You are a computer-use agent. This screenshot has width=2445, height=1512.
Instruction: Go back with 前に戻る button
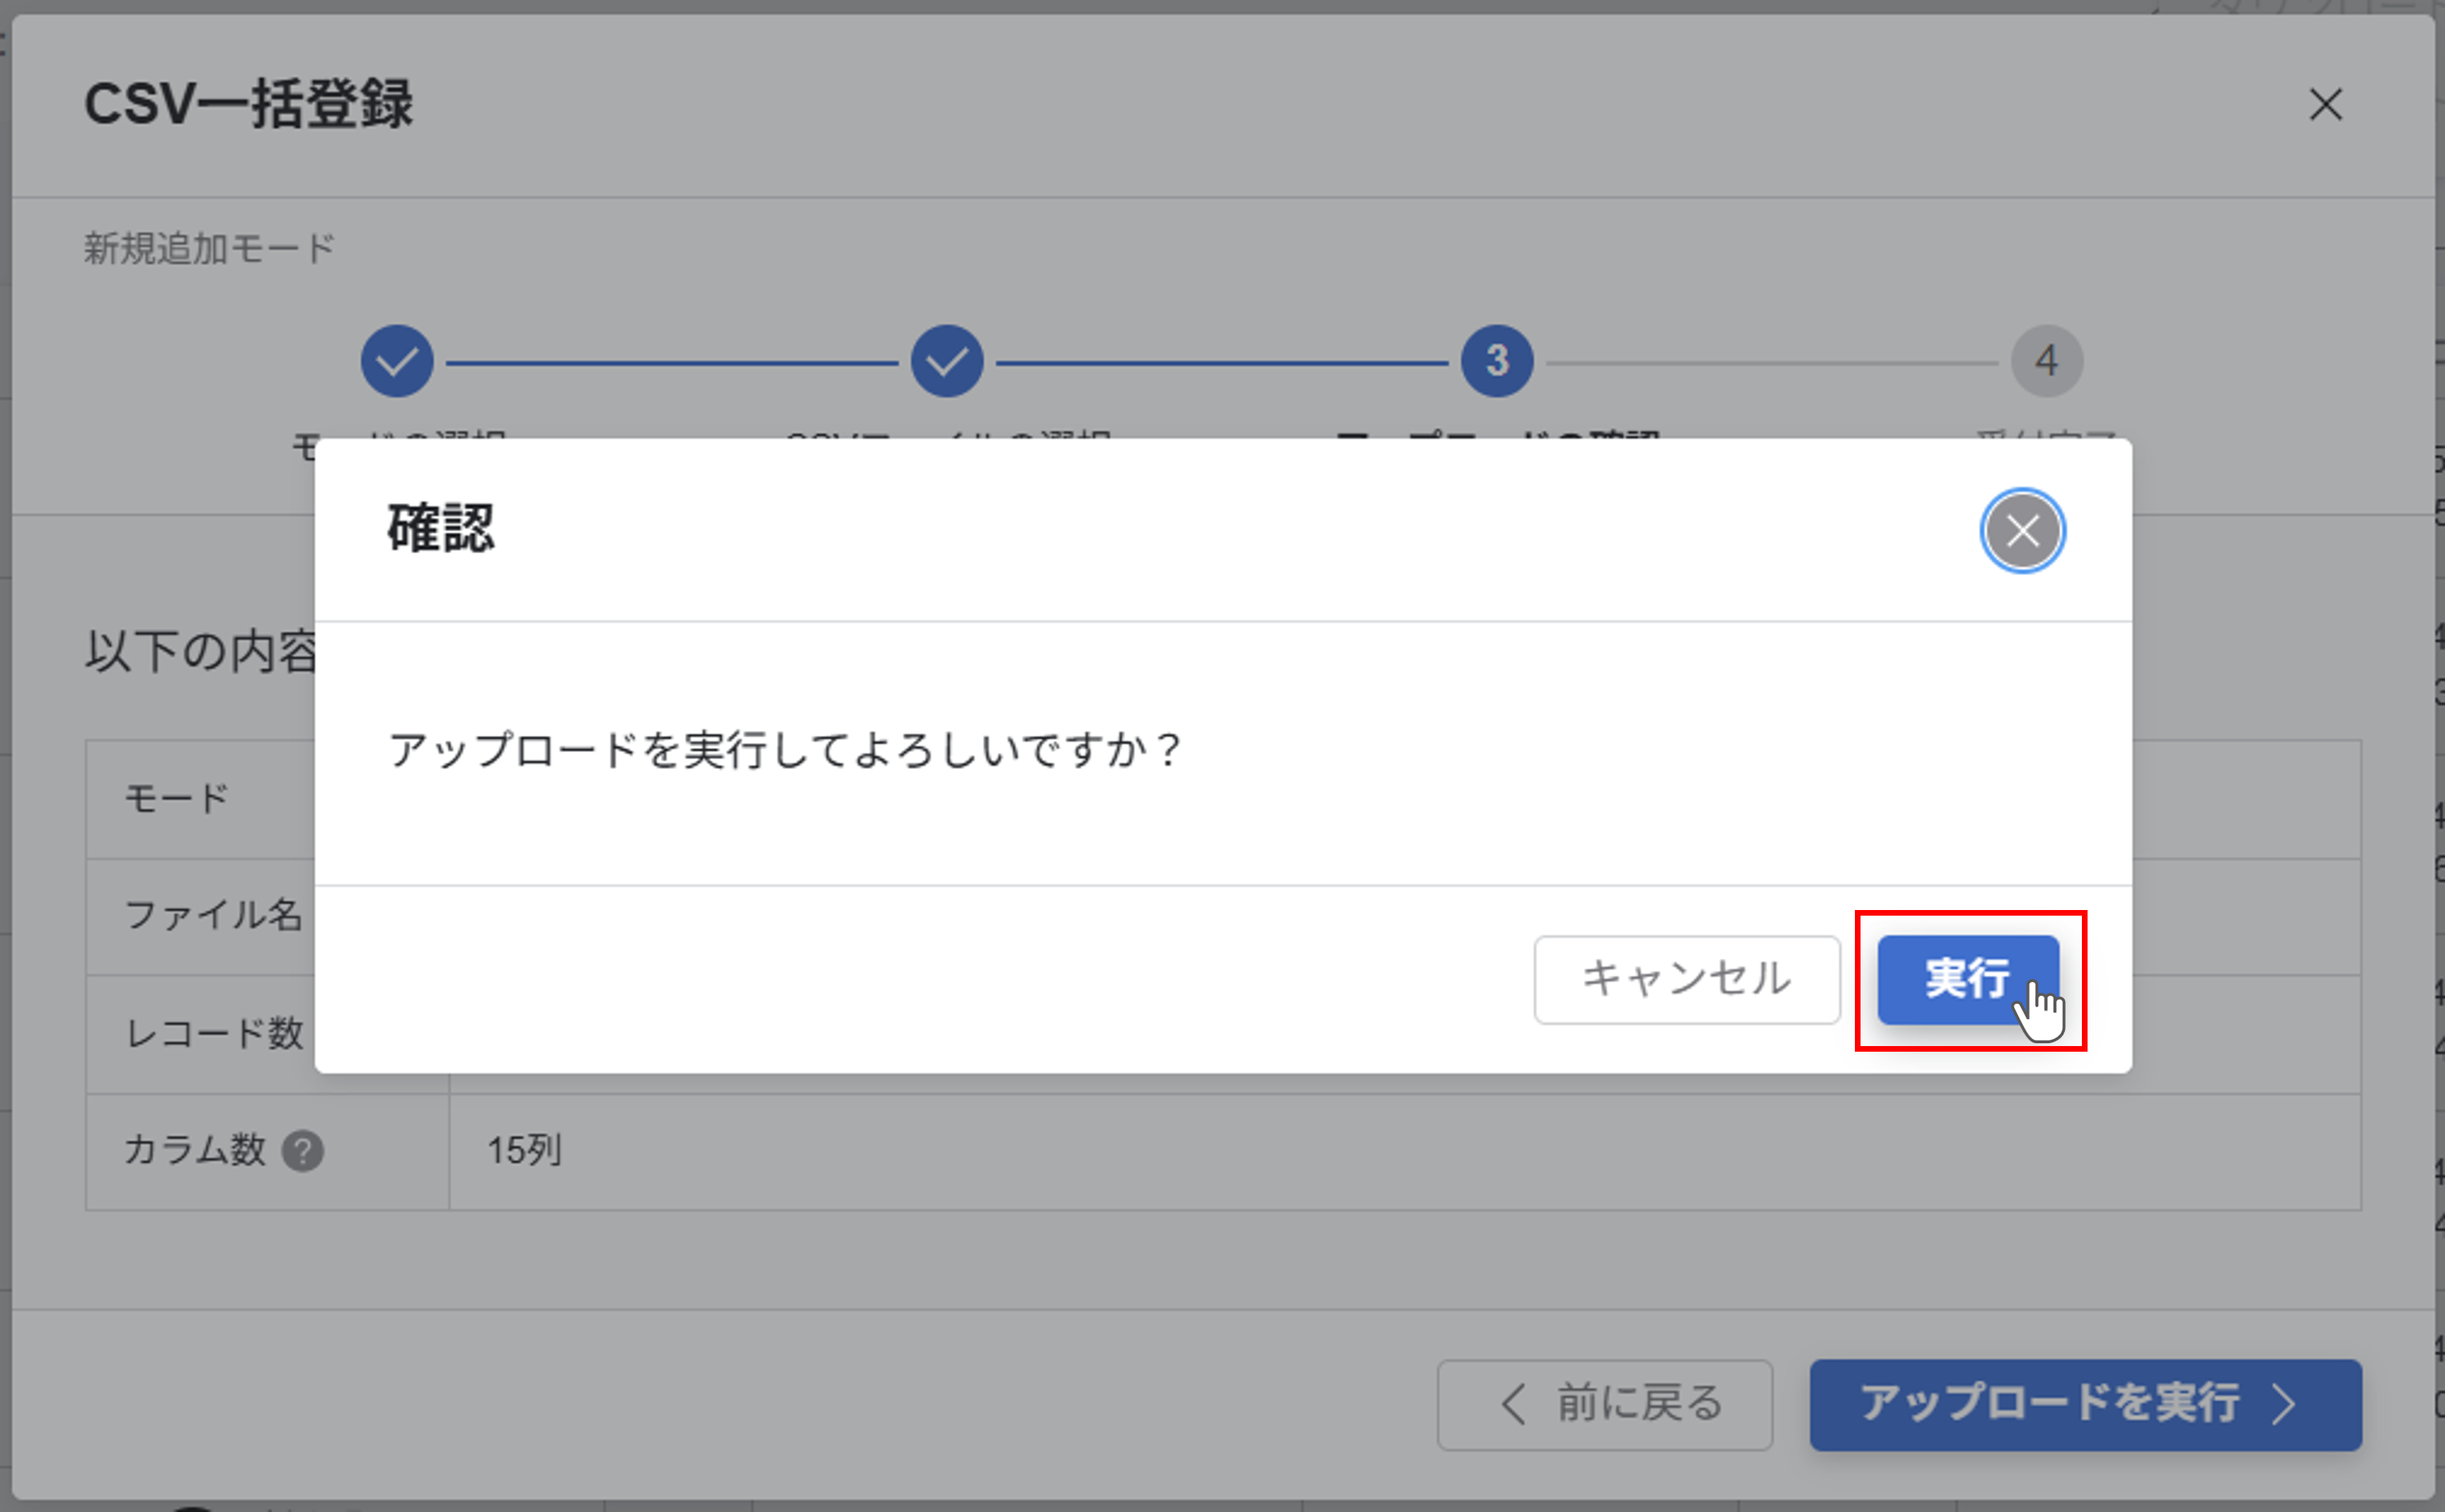(x=1604, y=1404)
